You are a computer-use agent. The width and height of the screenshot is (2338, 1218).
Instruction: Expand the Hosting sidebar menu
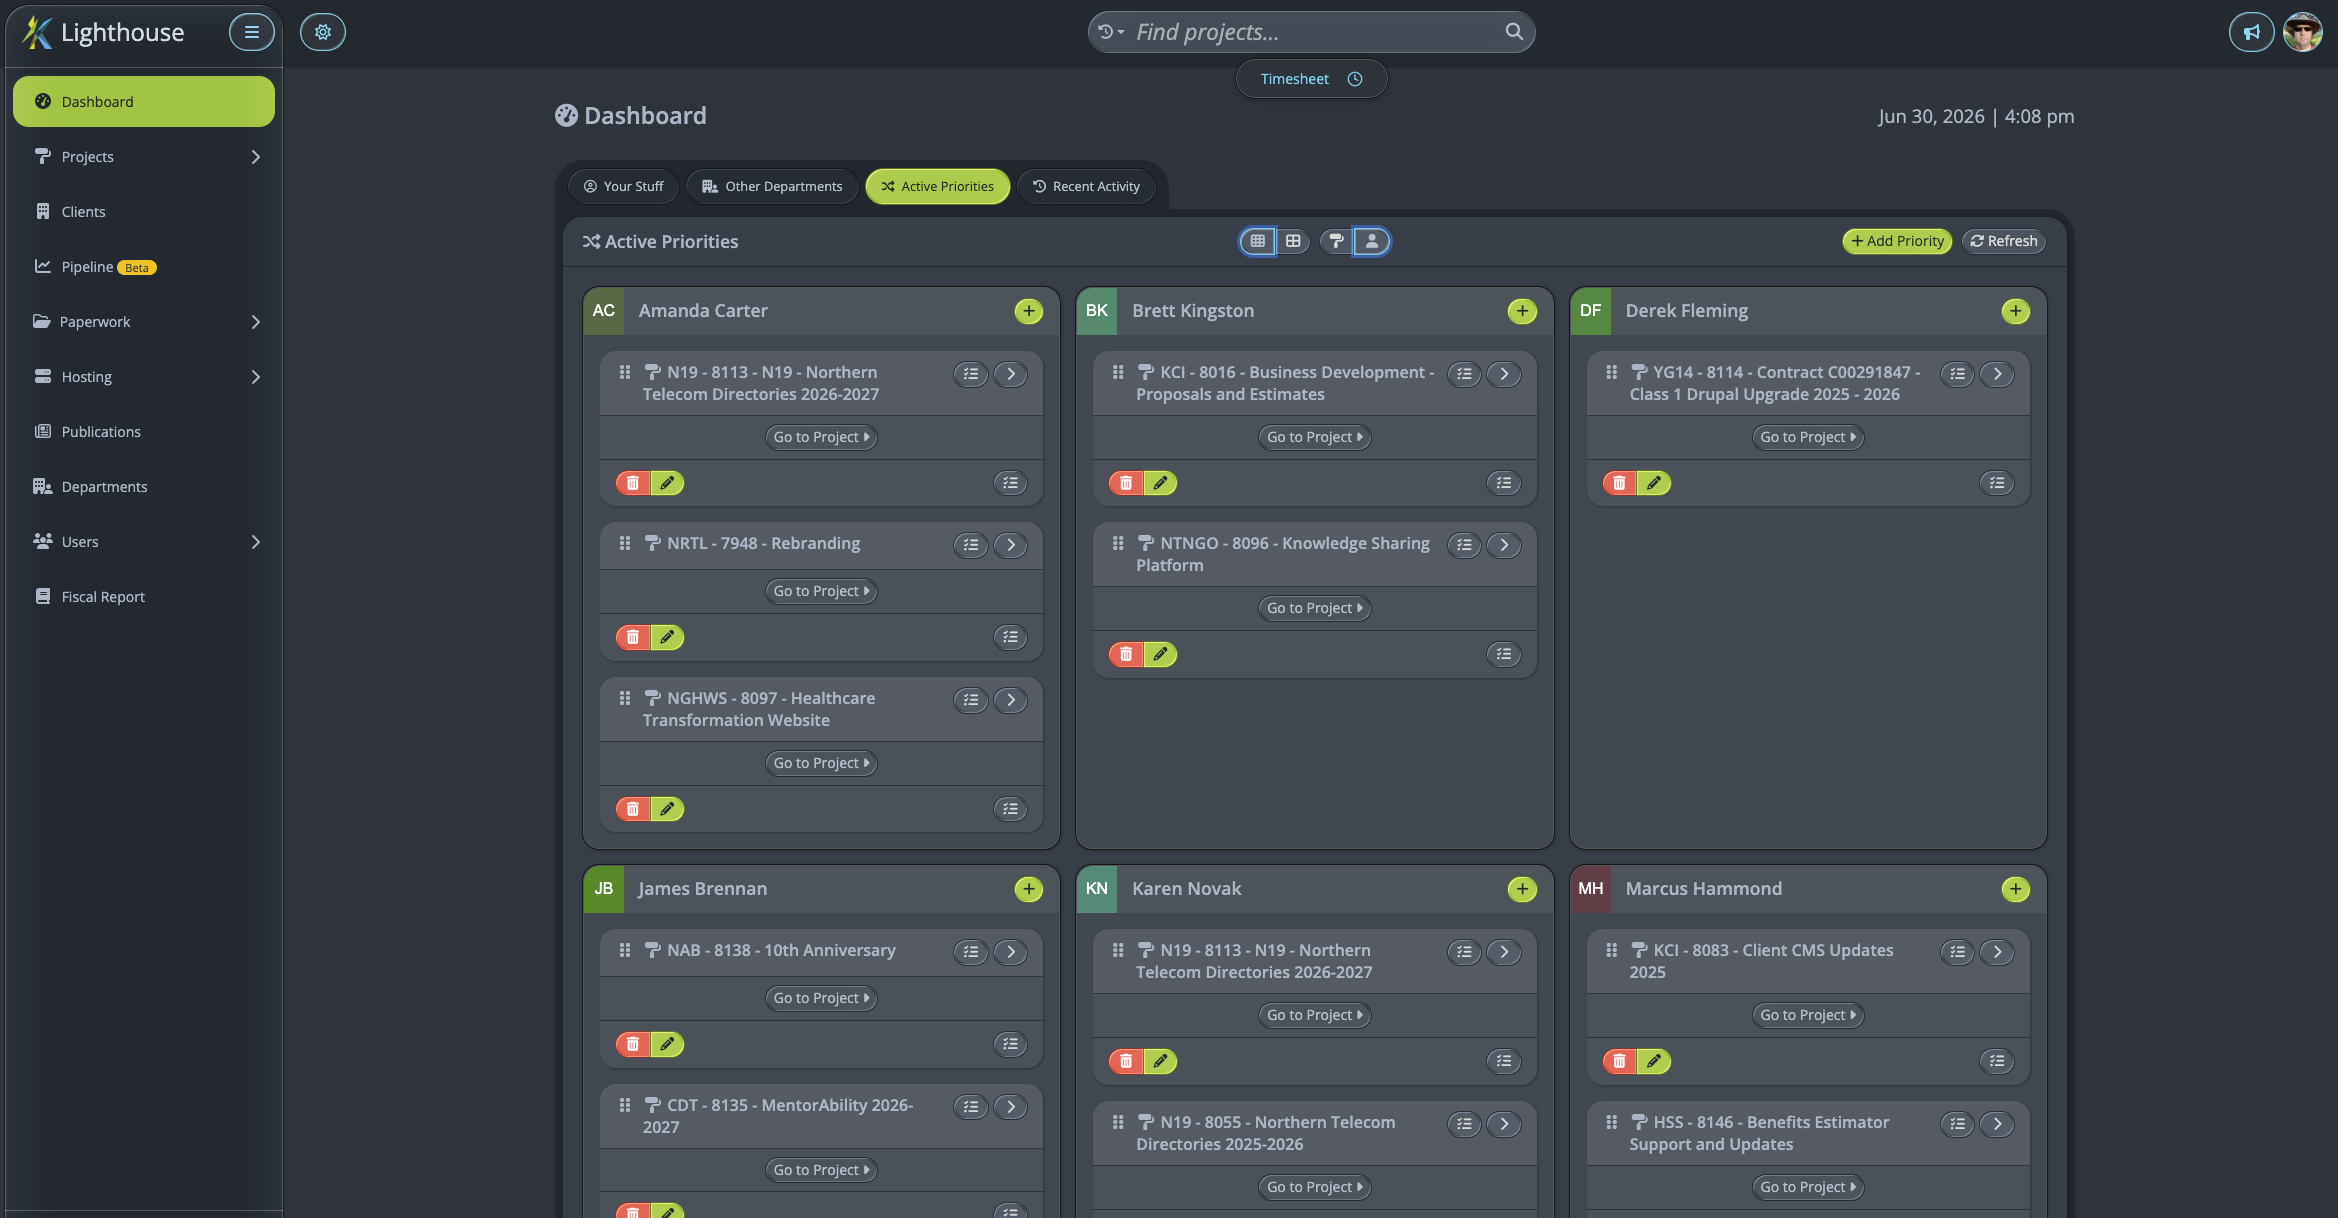[x=144, y=377]
